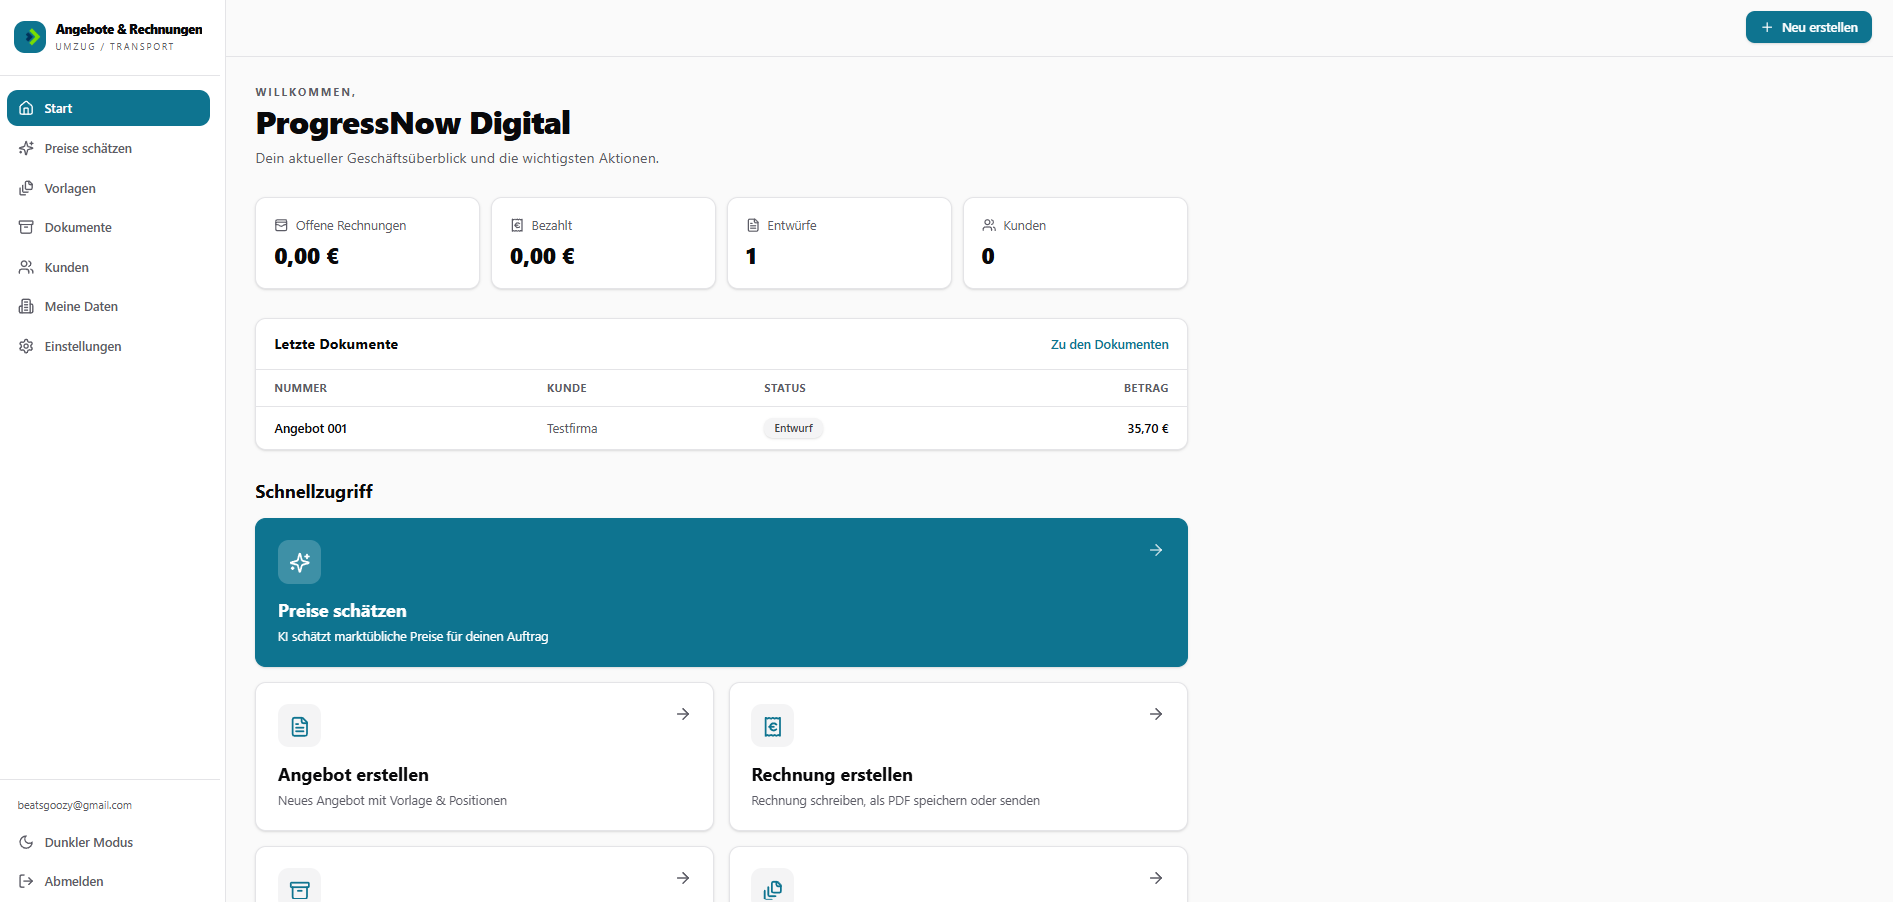The width and height of the screenshot is (1893, 902).
Task: Click the Entwürfe document icon
Action: pyautogui.click(x=753, y=225)
